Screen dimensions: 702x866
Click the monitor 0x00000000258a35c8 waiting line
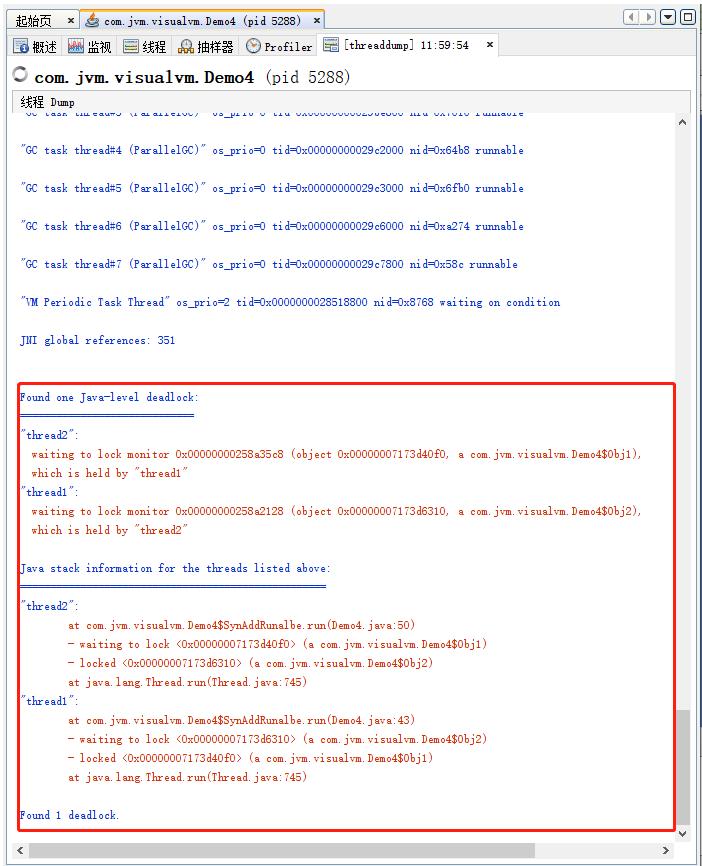coord(336,455)
